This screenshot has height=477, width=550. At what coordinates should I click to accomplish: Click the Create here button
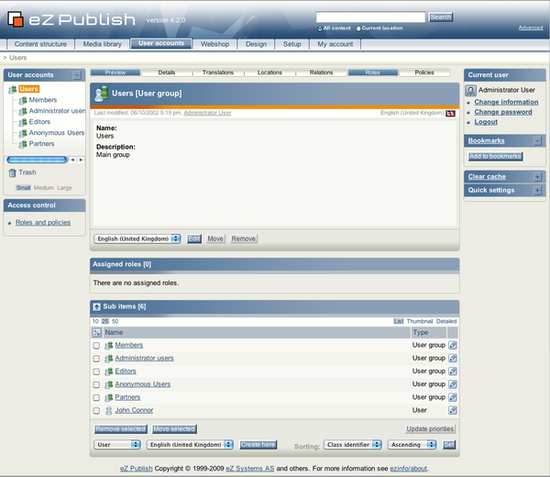[258, 445]
